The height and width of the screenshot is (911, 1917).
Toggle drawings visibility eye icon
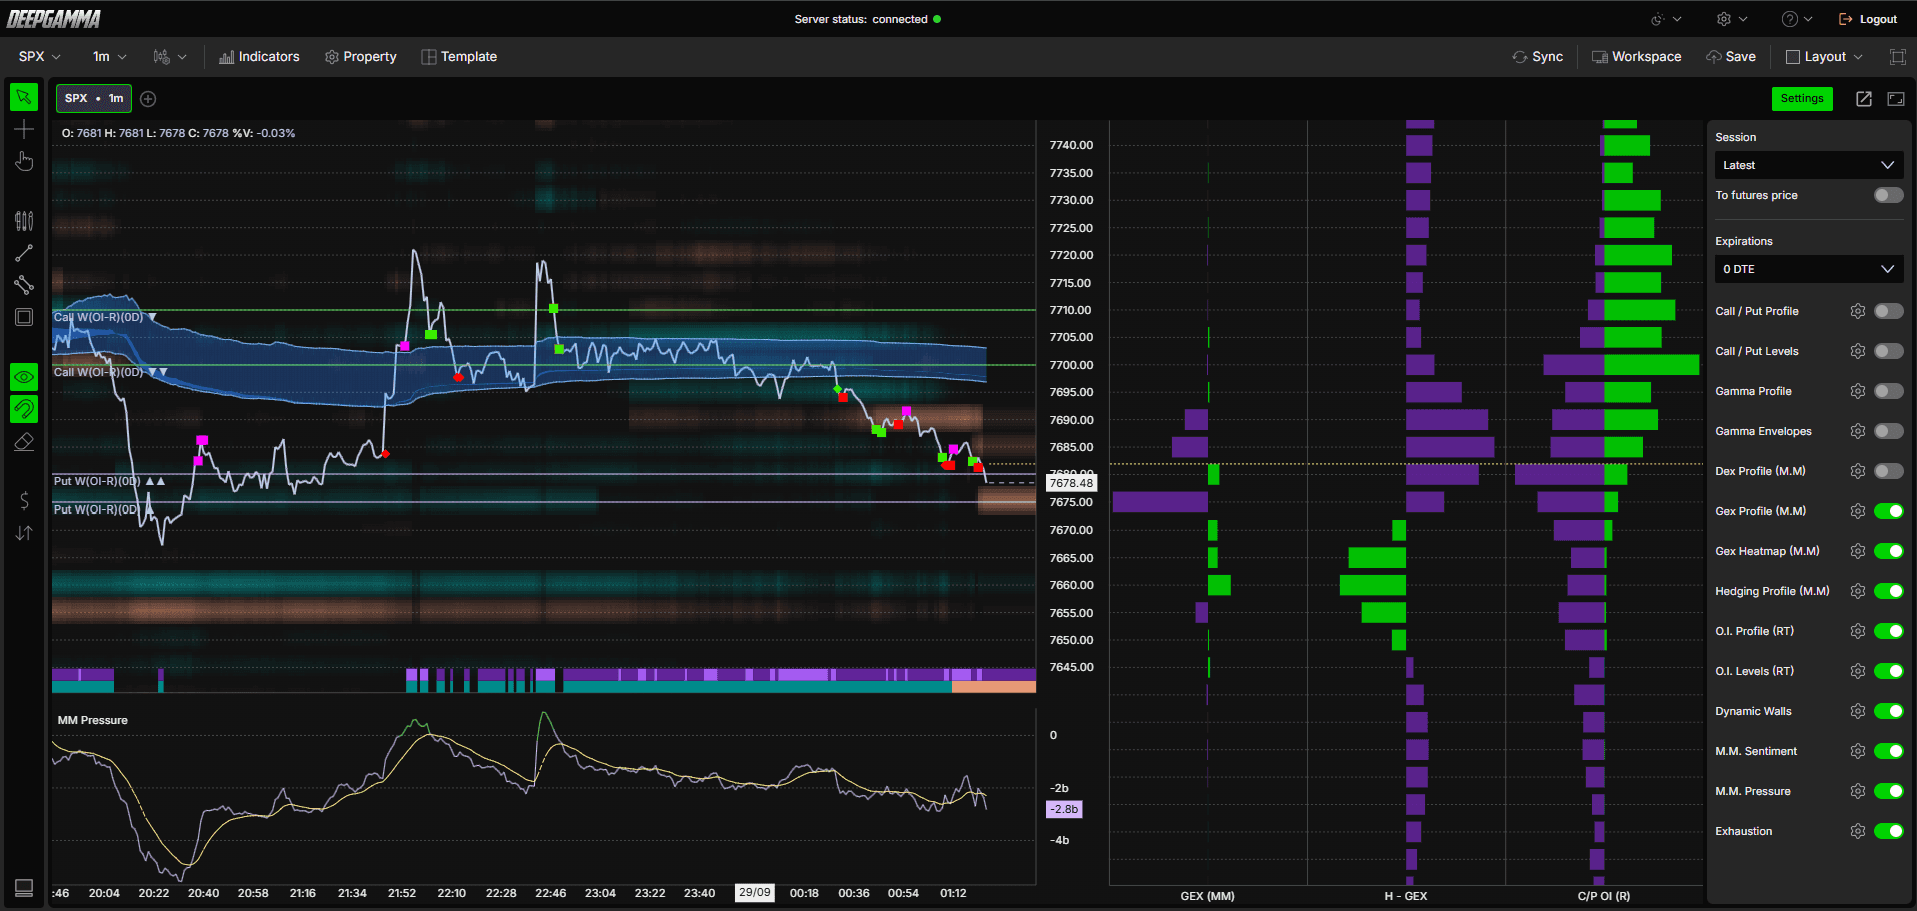24,377
